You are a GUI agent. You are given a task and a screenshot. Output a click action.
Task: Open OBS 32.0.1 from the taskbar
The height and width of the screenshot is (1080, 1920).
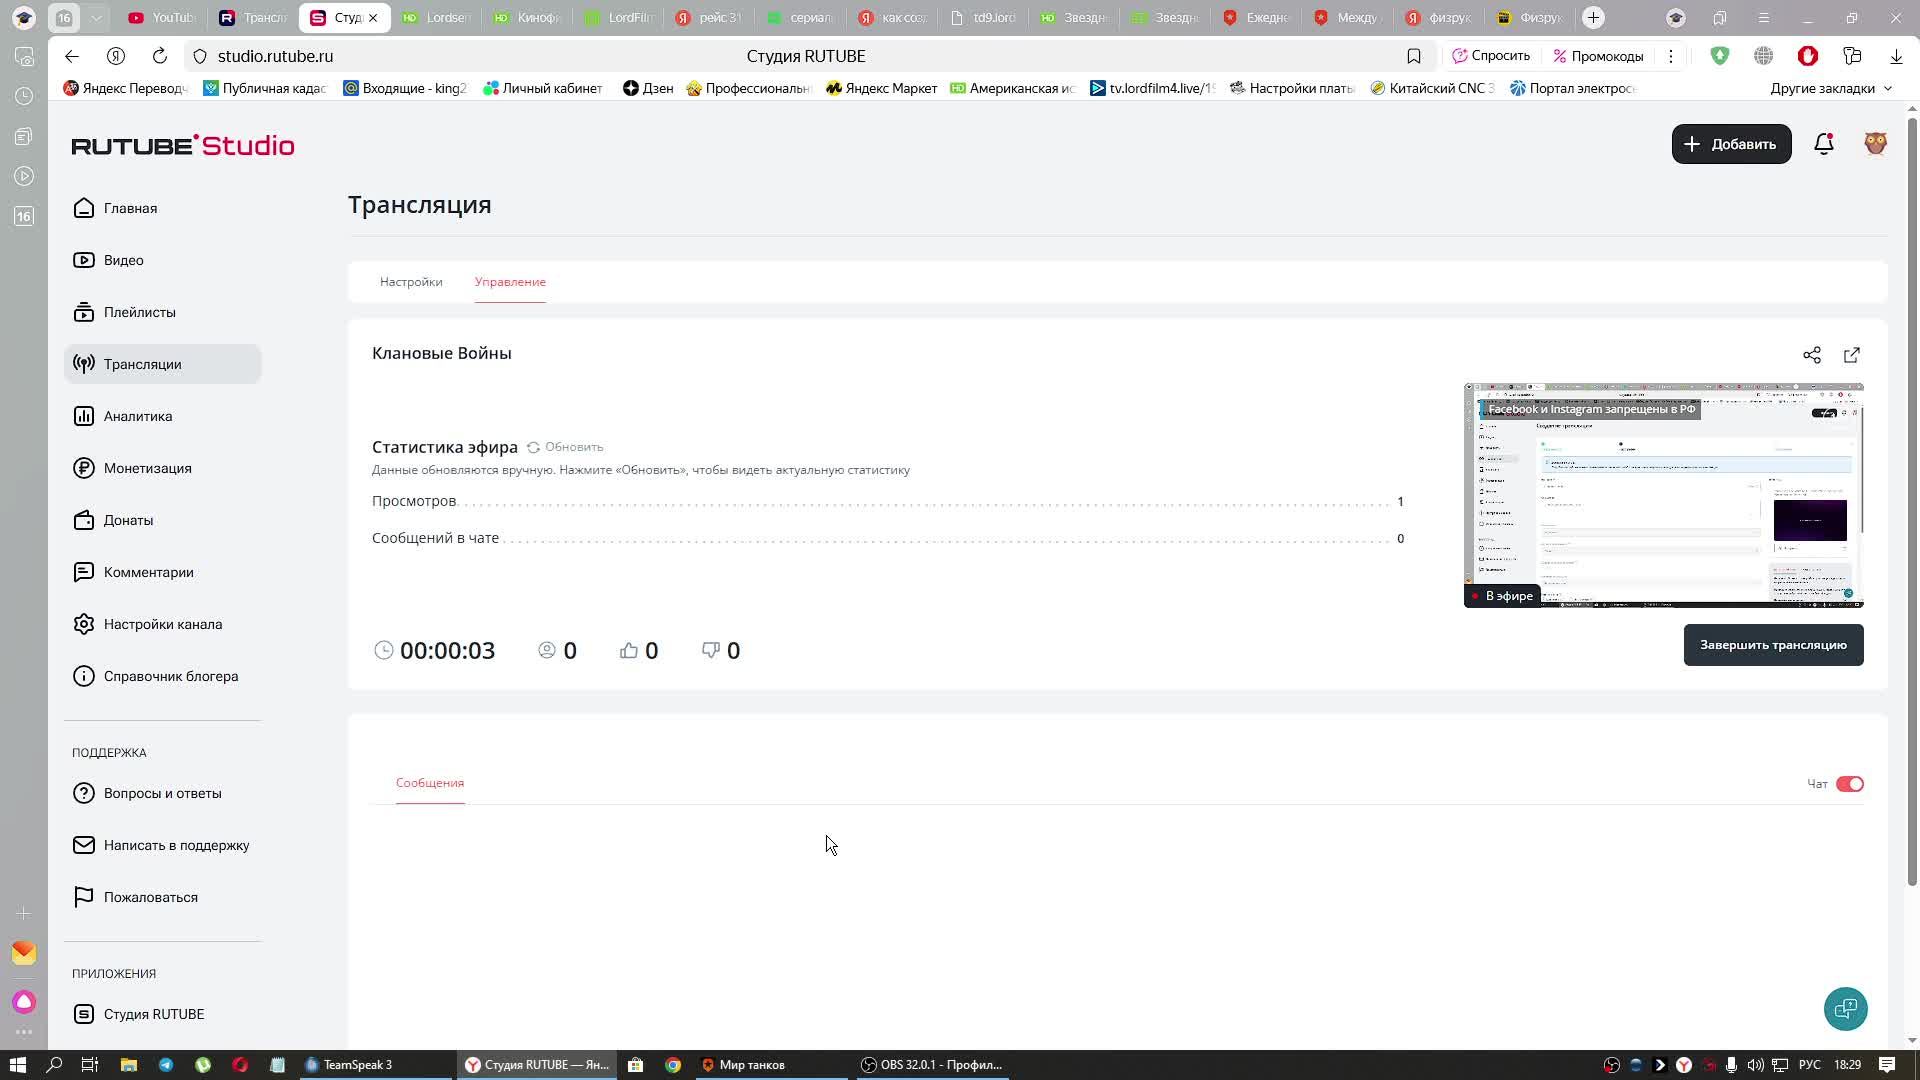point(932,1064)
